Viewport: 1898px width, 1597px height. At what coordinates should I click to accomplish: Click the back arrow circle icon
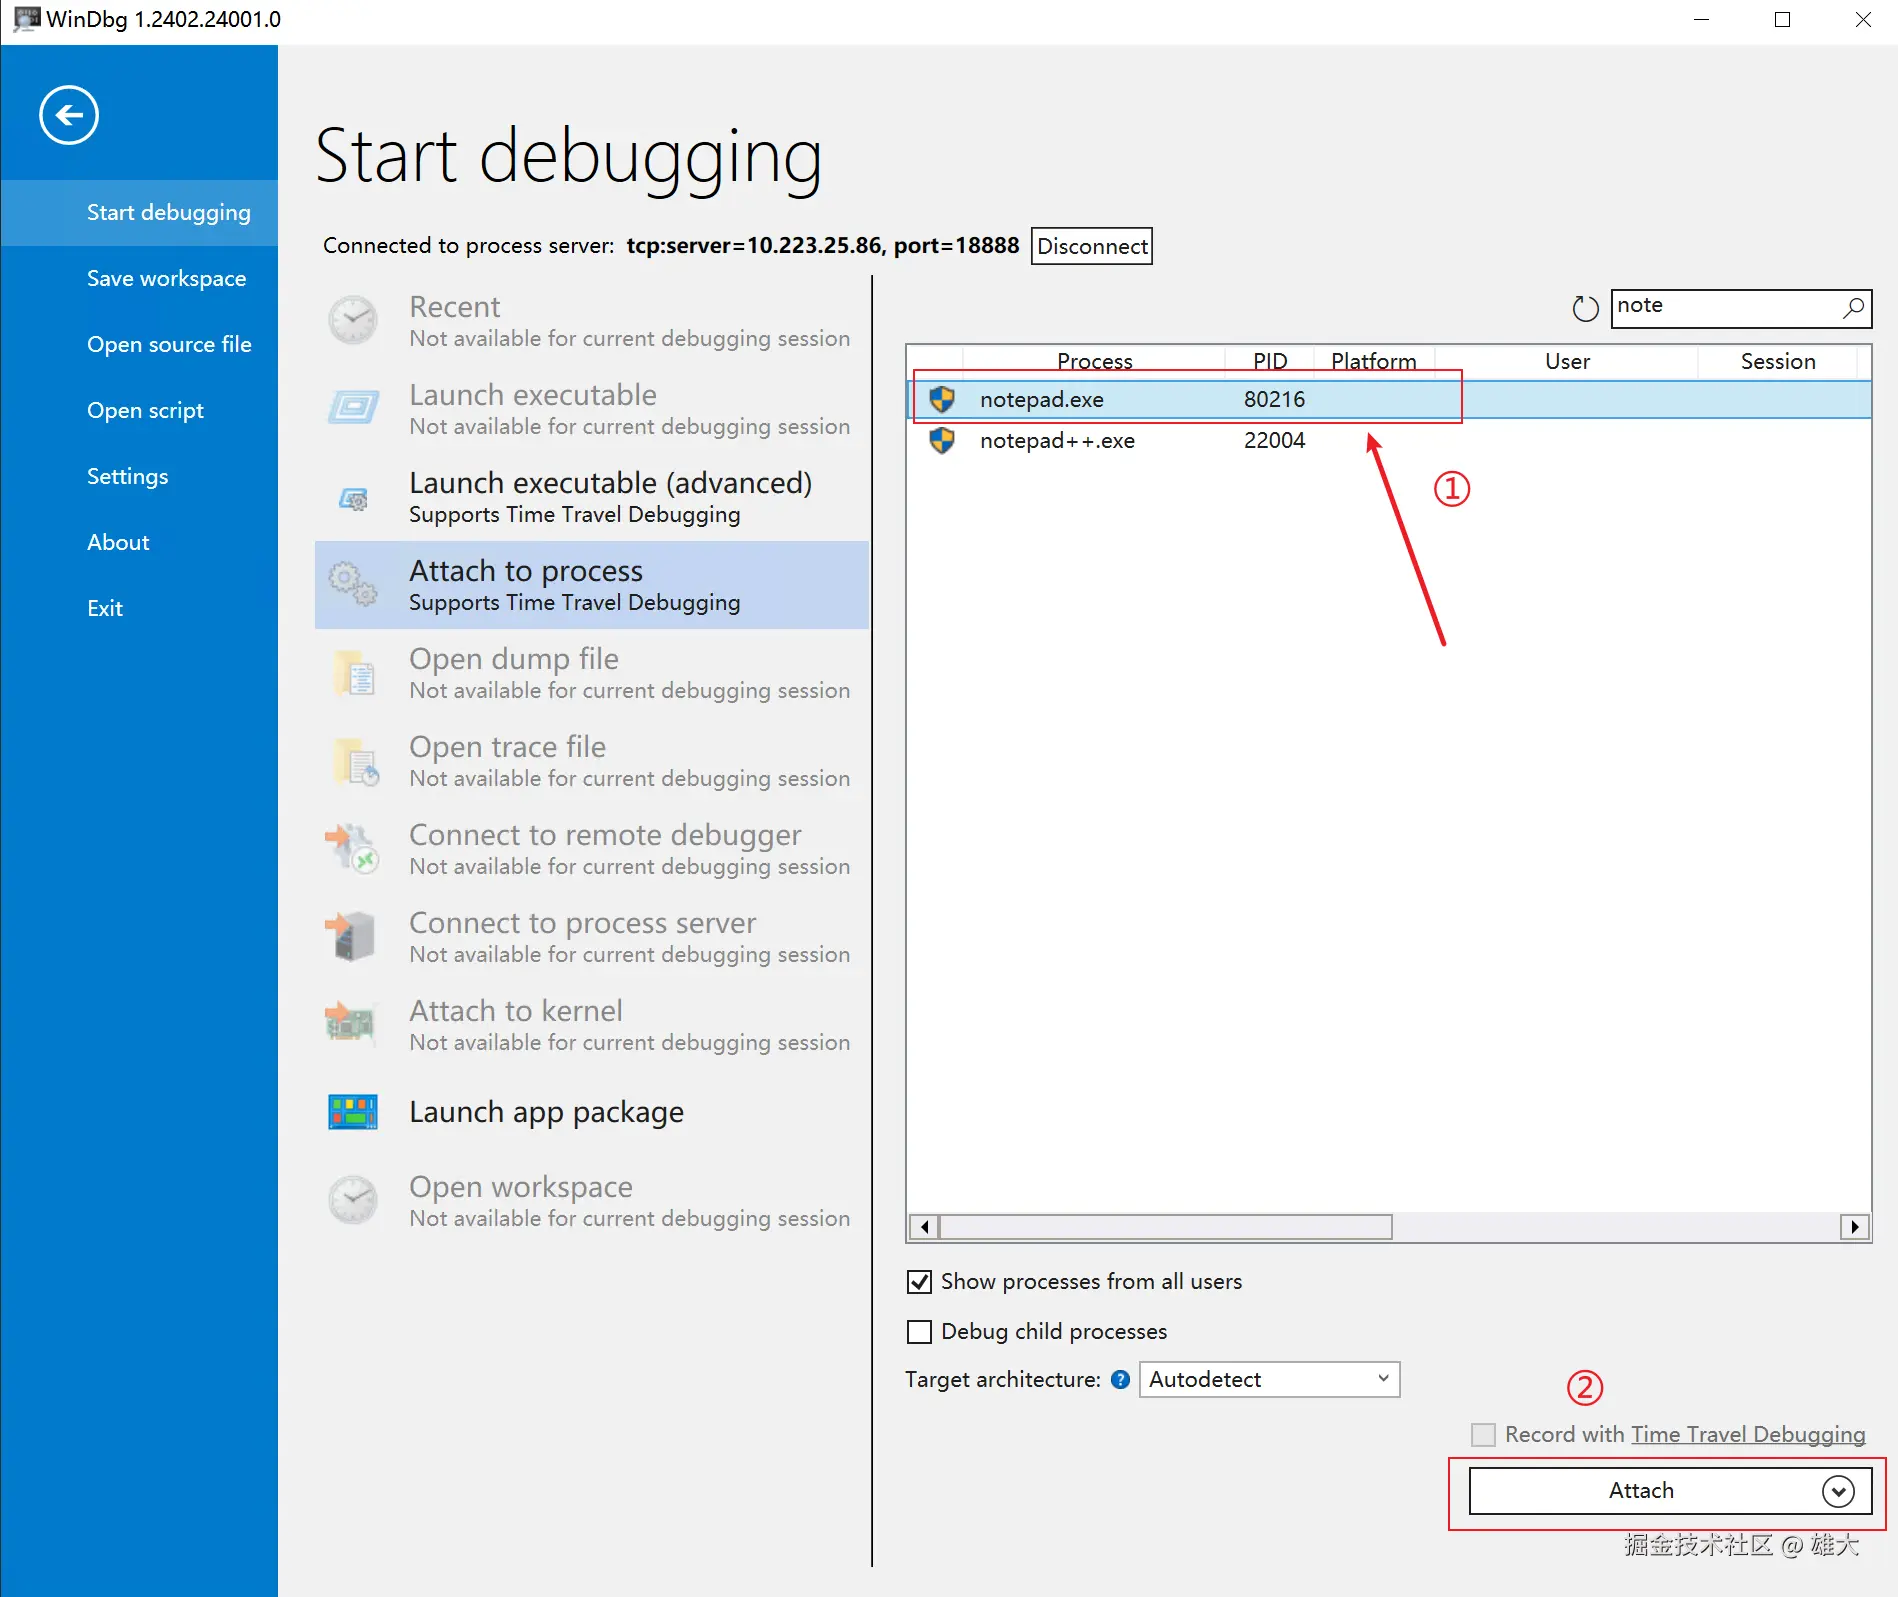tap(69, 115)
